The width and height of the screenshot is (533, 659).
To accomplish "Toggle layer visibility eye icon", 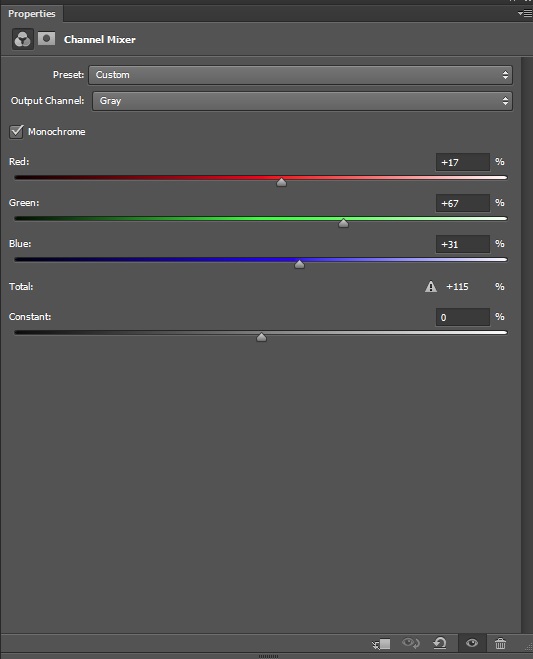I will pos(472,643).
